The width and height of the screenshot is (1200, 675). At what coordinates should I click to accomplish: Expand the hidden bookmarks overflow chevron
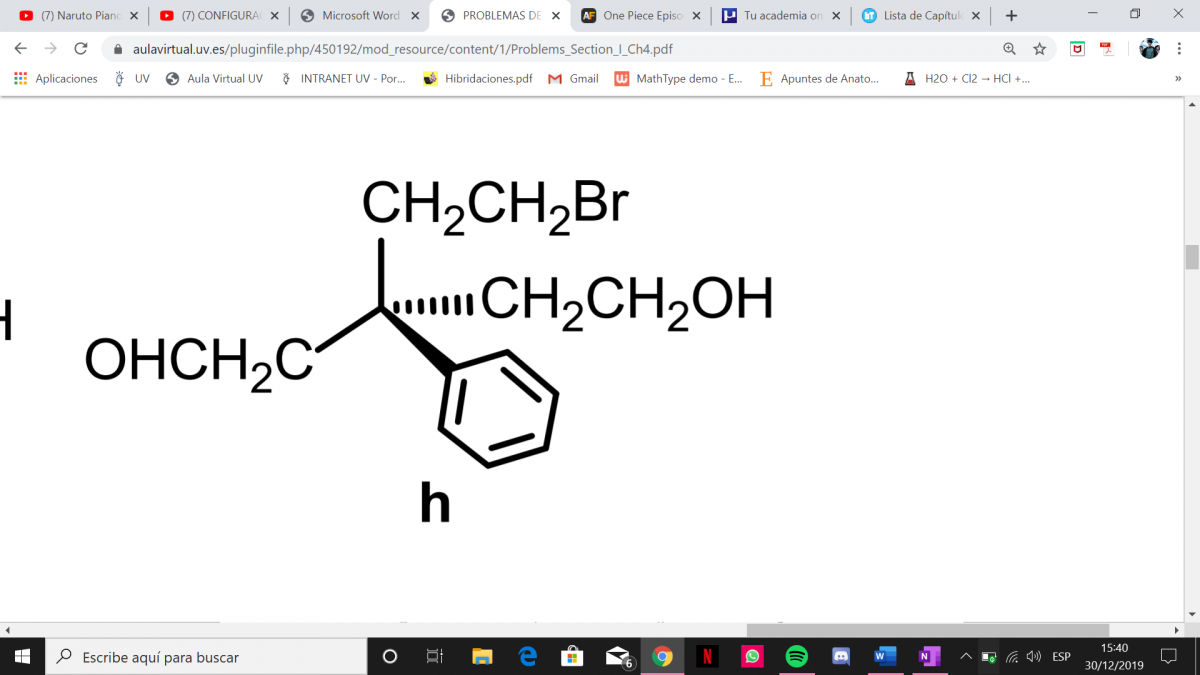(1178, 78)
